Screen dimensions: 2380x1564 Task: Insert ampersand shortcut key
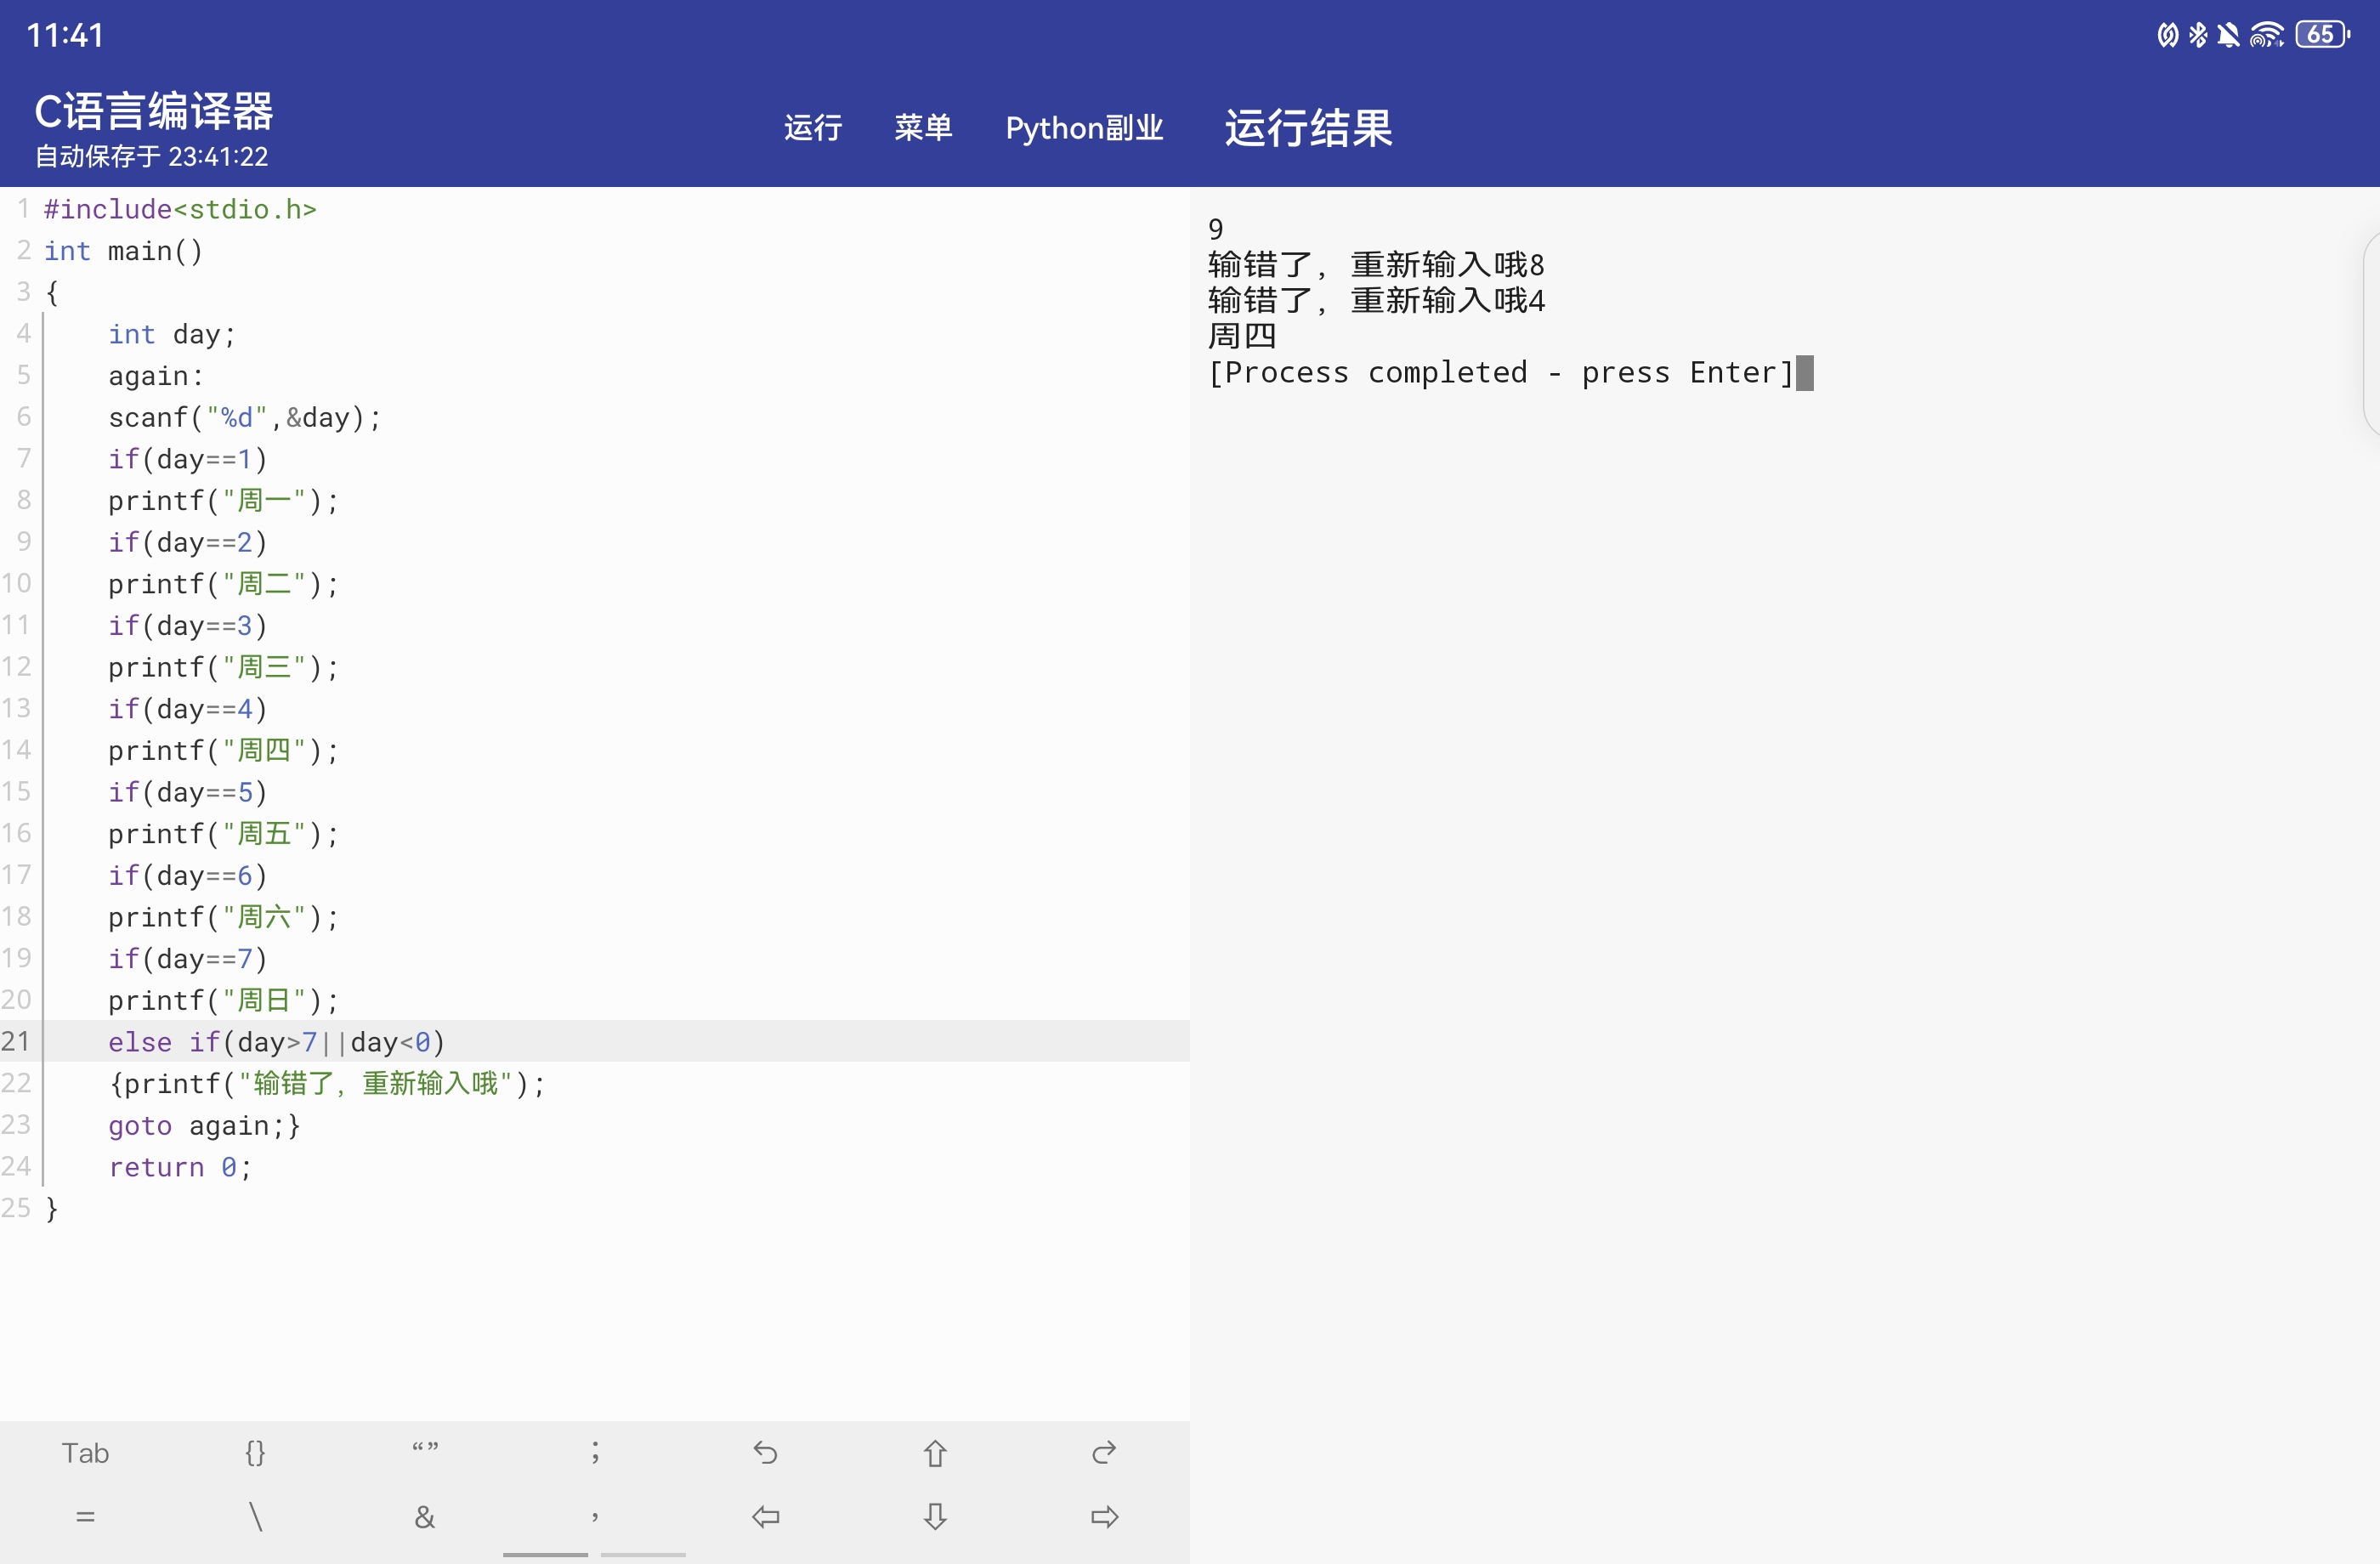coord(425,1517)
